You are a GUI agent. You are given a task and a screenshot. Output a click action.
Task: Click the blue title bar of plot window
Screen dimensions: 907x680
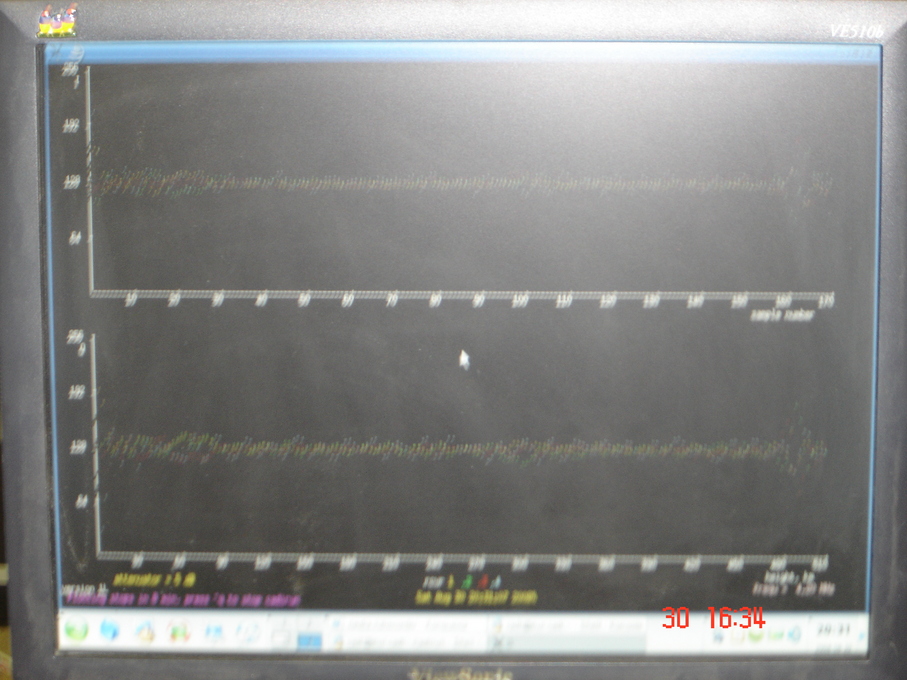point(463,53)
